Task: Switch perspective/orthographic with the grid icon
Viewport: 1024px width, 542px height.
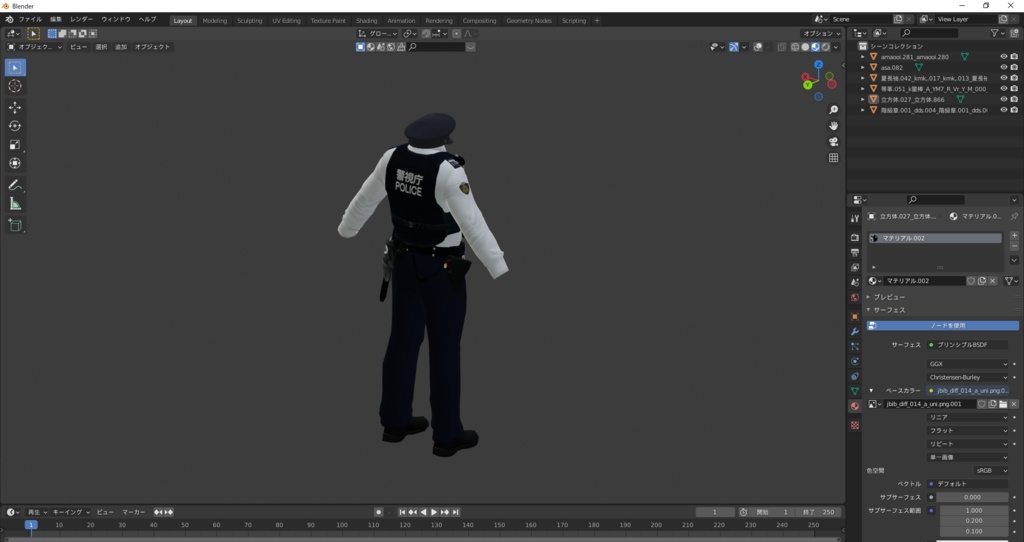Action: (x=833, y=157)
